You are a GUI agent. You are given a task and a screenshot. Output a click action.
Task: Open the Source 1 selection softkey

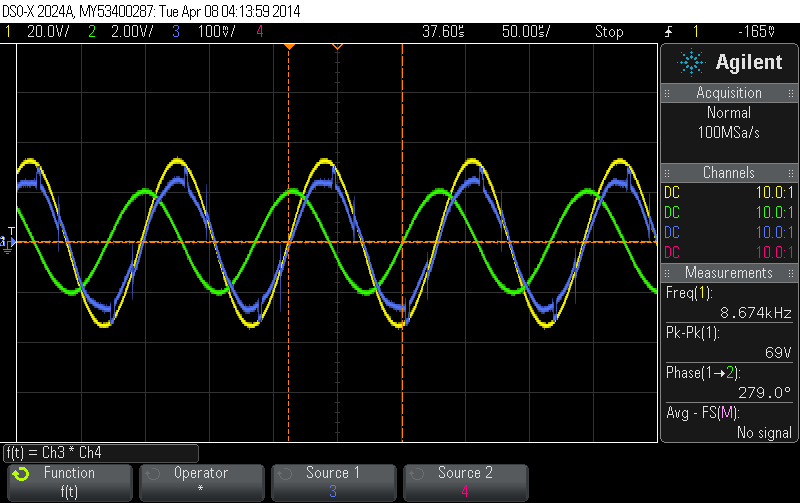click(x=333, y=482)
